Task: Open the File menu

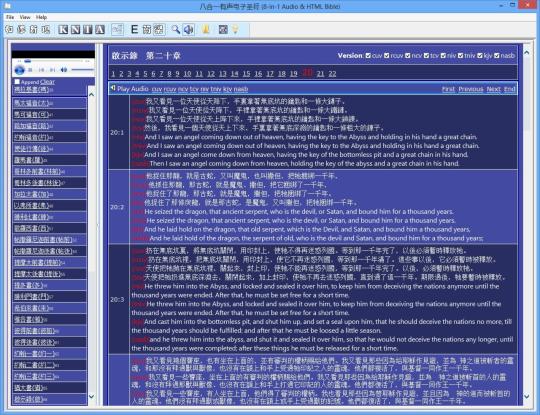Action: point(10,17)
